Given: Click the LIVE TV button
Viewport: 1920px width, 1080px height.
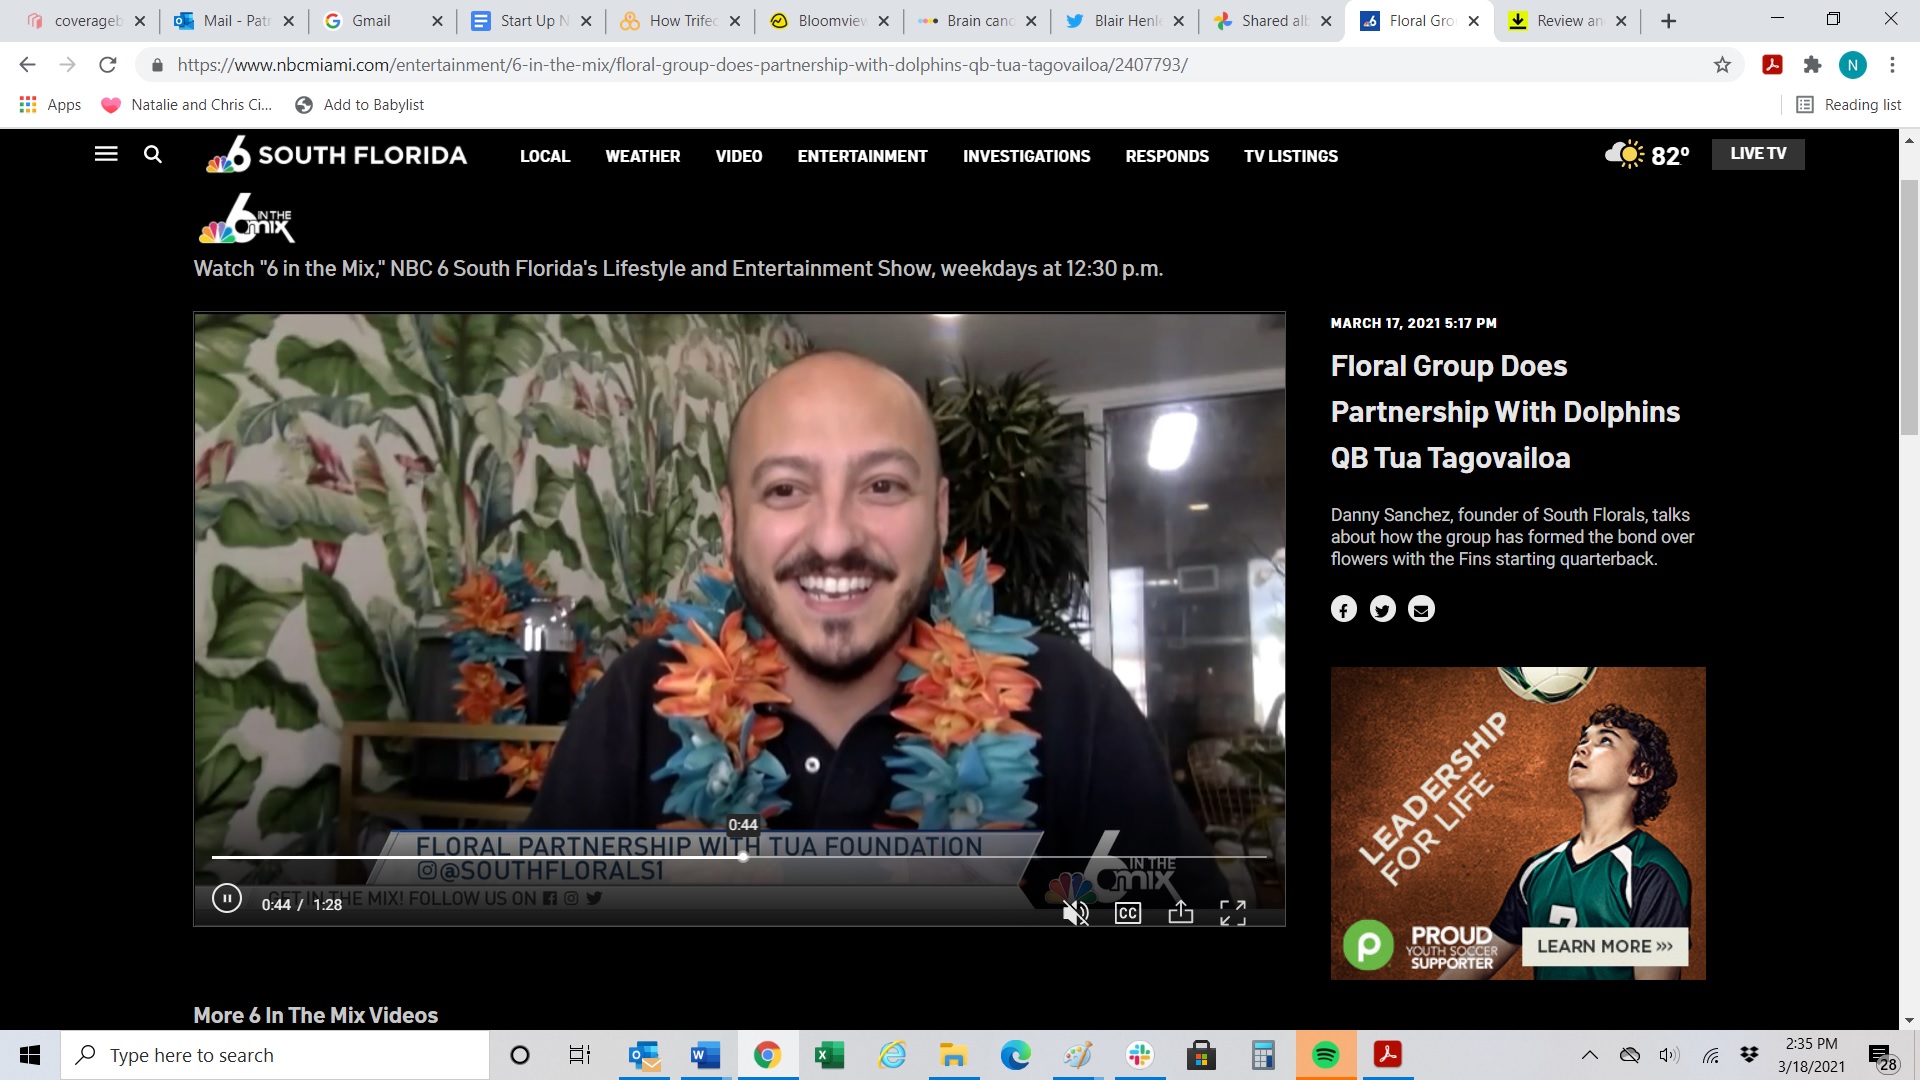Looking at the screenshot, I should click(1758, 154).
